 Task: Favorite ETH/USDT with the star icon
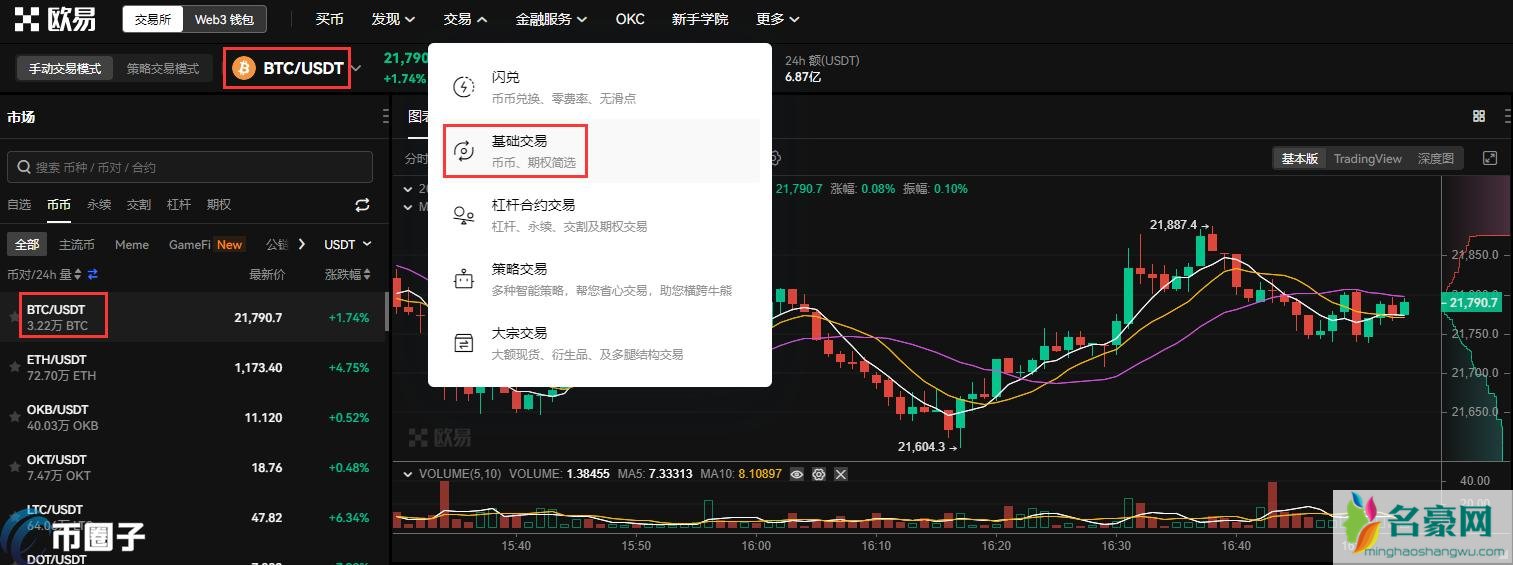[15, 367]
